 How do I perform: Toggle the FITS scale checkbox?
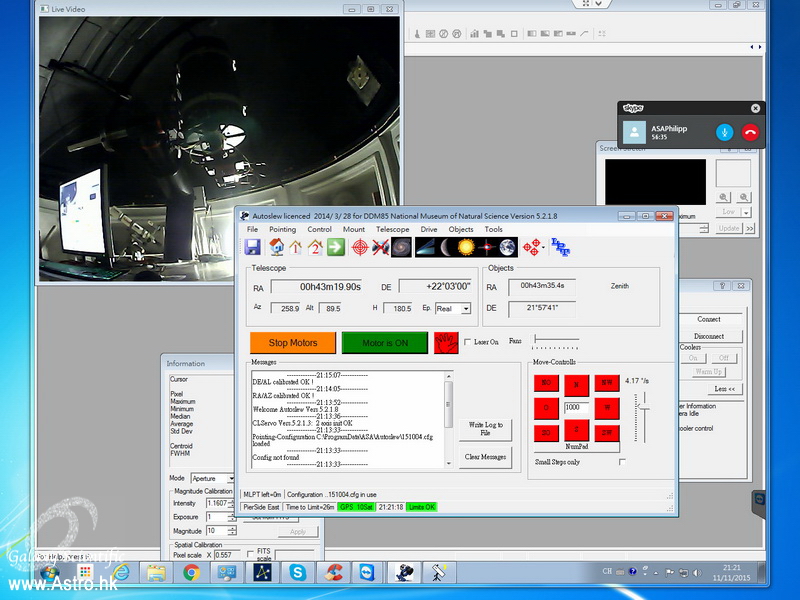[x=250, y=554]
